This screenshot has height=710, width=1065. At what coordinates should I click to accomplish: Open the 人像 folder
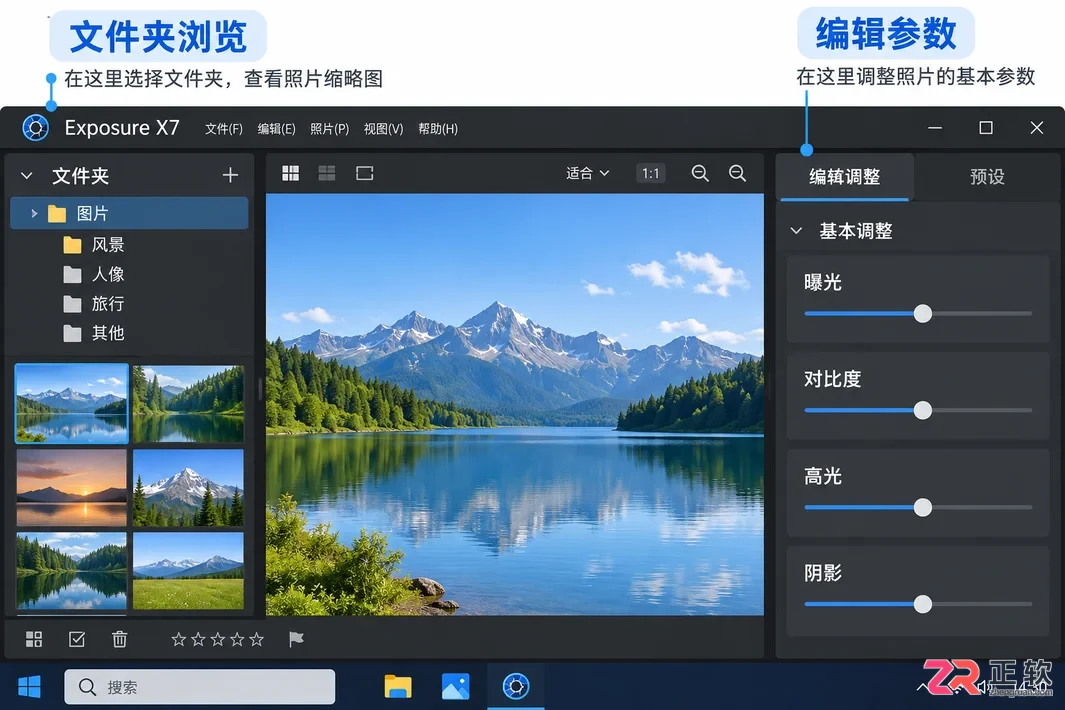tap(94, 274)
